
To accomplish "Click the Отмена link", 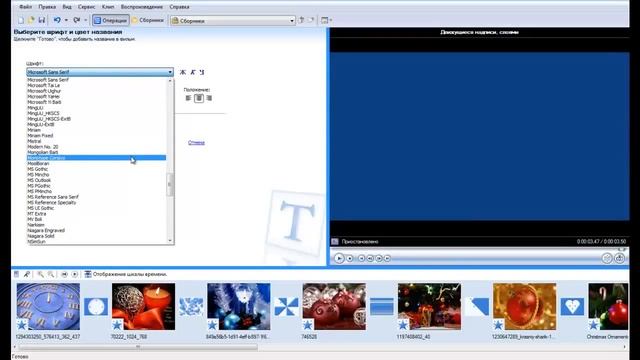I will (x=196, y=142).
